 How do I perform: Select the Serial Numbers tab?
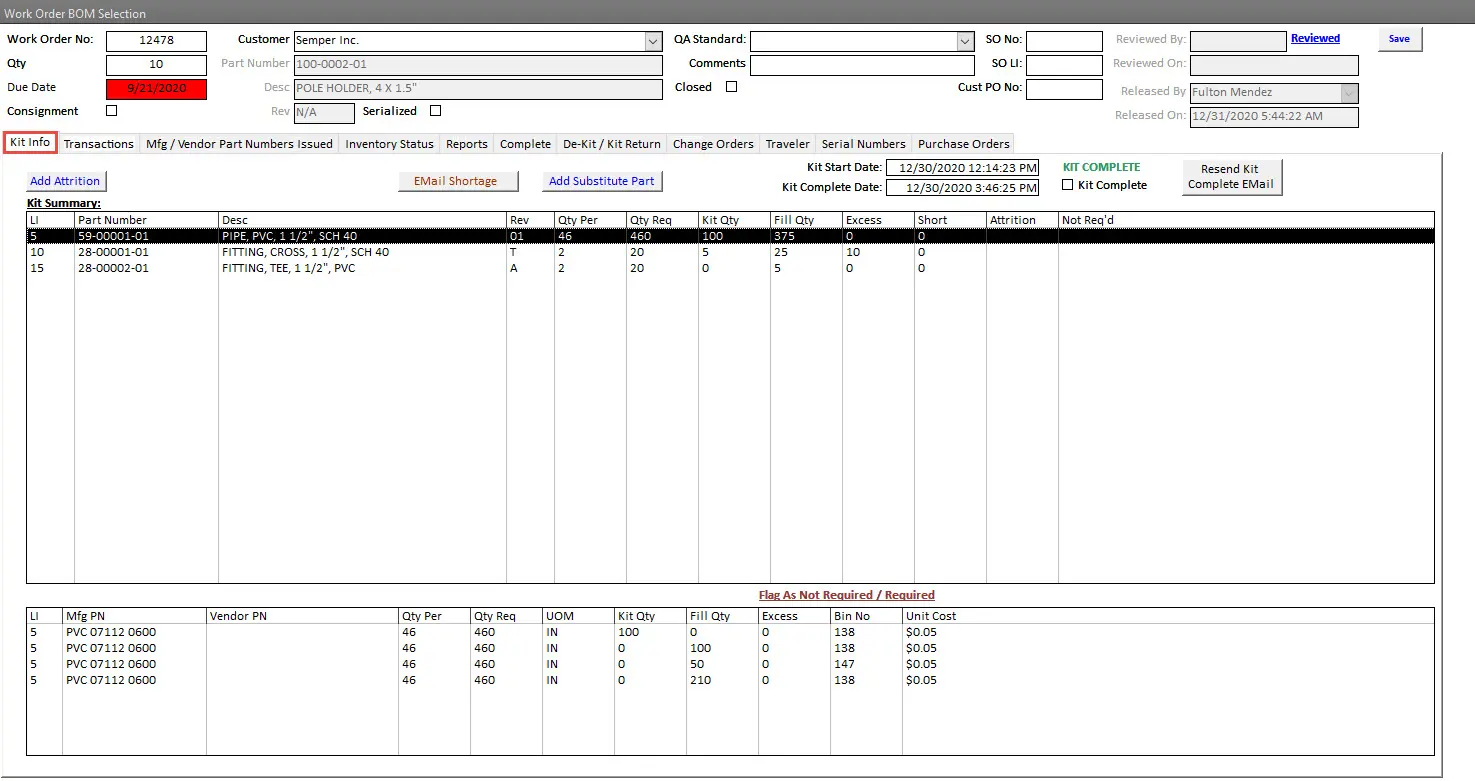click(x=863, y=144)
